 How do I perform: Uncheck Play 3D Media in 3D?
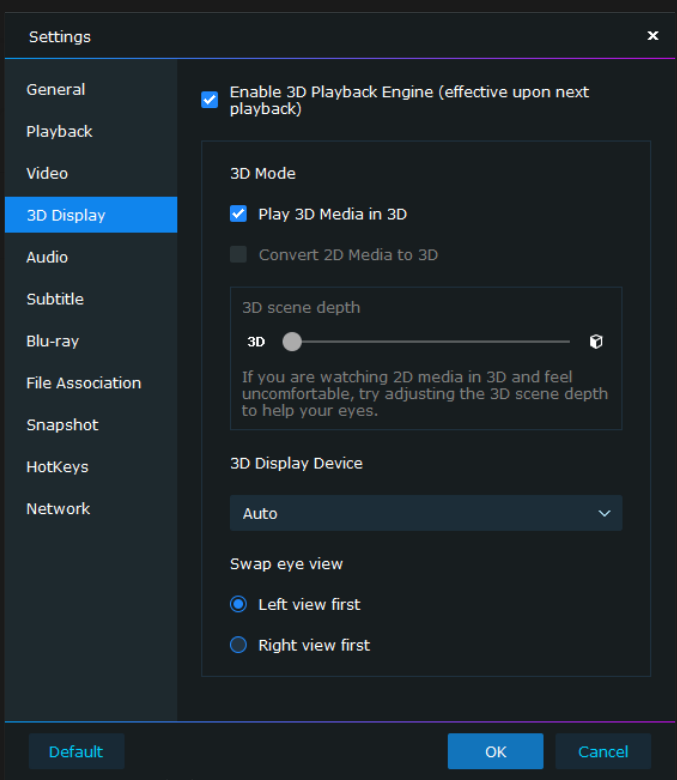pyautogui.click(x=238, y=214)
